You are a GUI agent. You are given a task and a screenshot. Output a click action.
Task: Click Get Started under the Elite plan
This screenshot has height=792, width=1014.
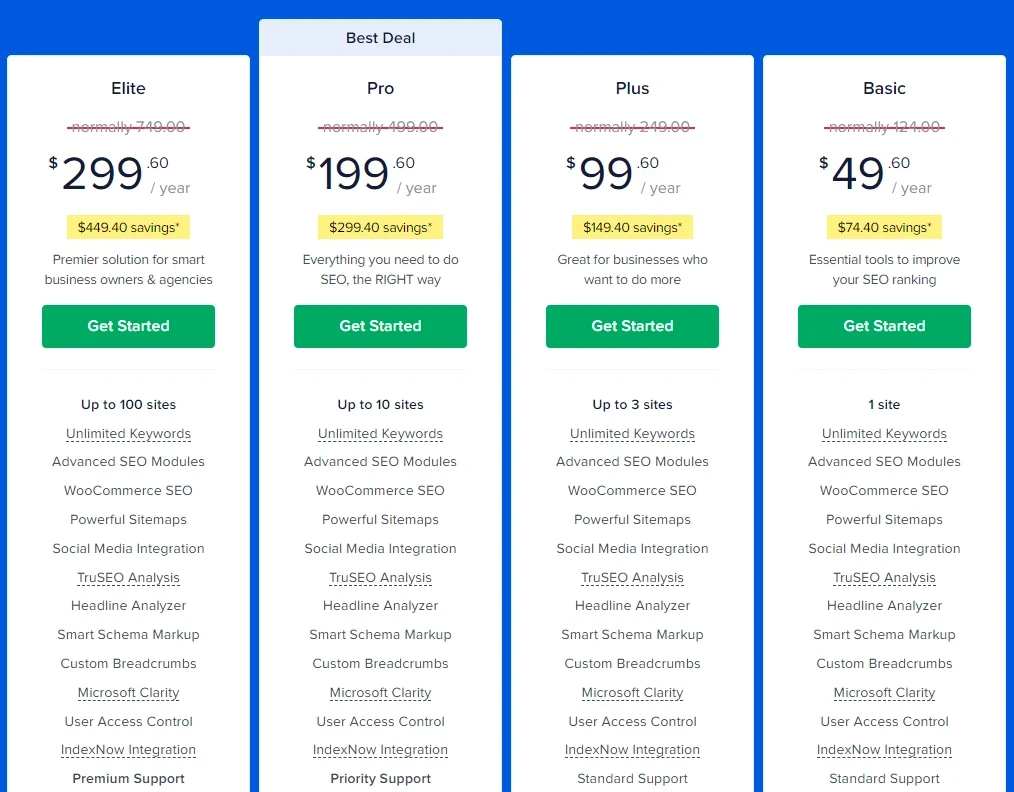pyautogui.click(x=128, y=326)
